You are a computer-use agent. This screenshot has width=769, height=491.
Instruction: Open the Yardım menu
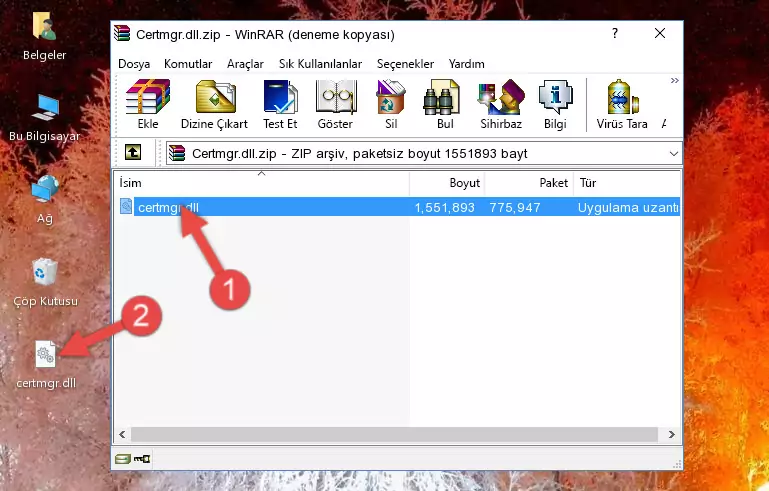[466, 64]
